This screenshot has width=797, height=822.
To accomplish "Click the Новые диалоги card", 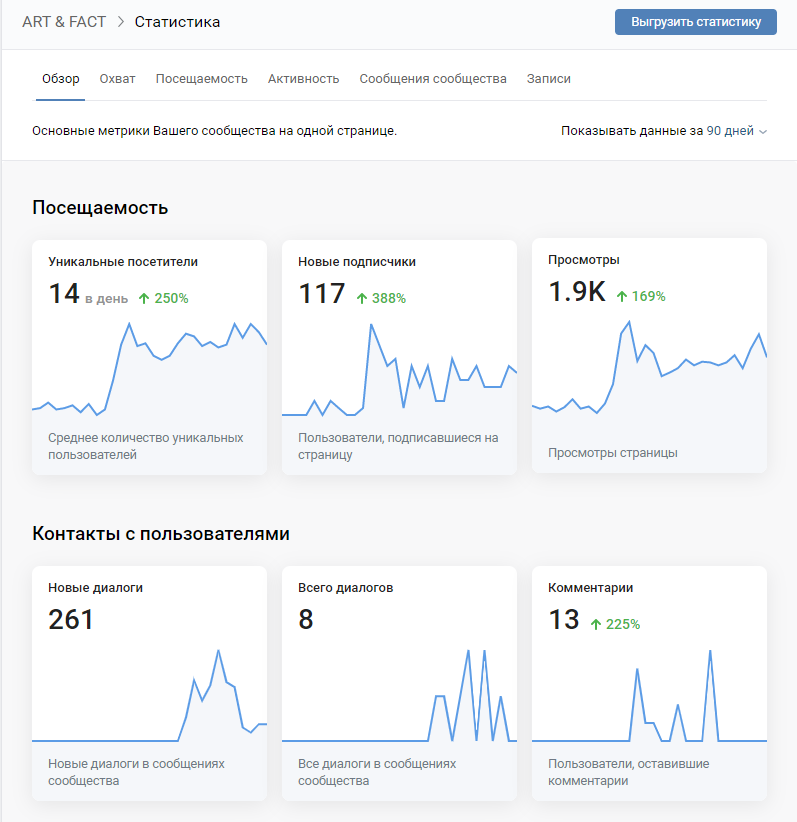I will click(x=149, y=683).
